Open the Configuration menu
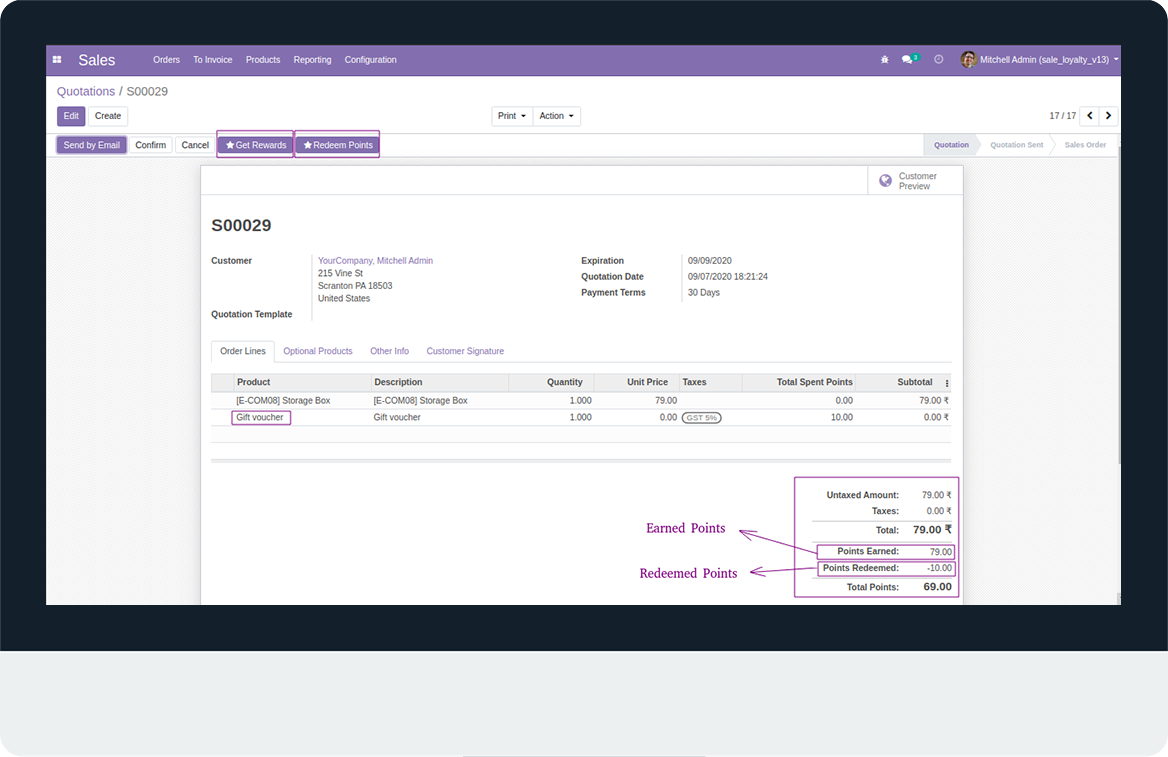1168x757 pixels. [x=370, y=60]
